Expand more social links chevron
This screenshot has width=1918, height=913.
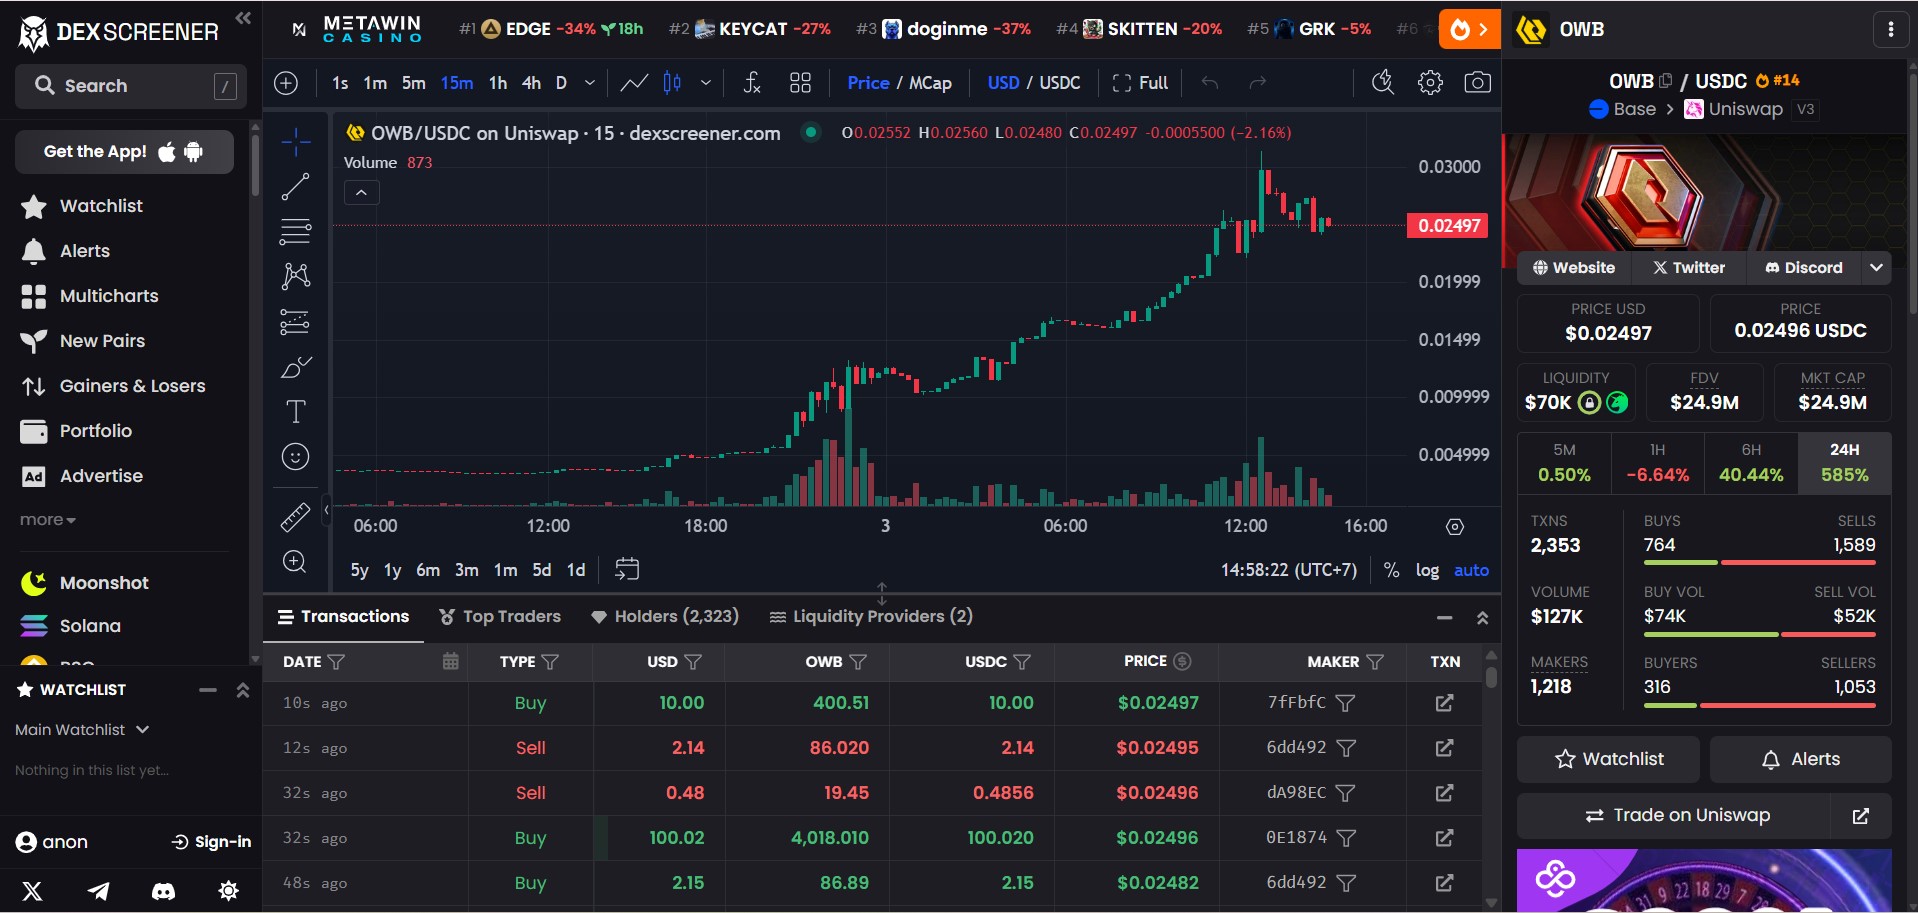point(1876,267)
